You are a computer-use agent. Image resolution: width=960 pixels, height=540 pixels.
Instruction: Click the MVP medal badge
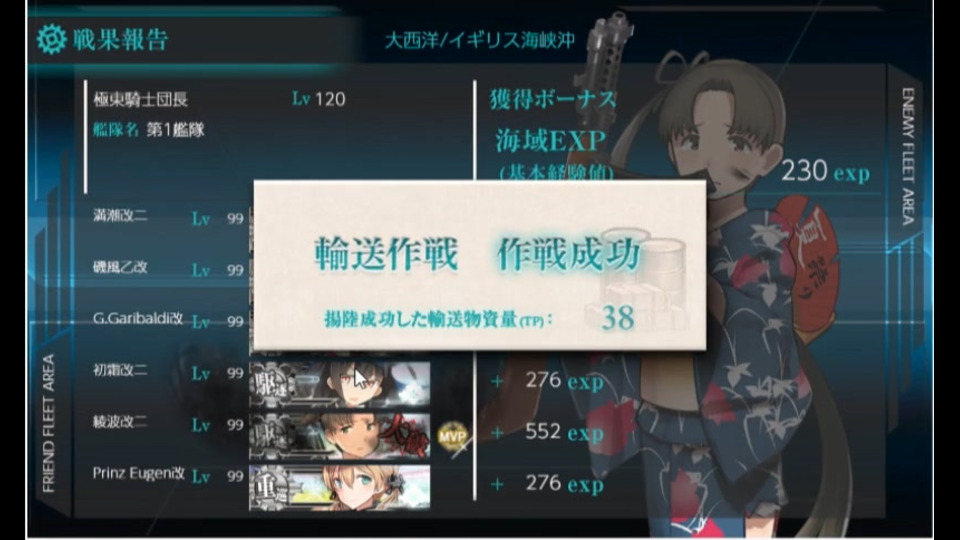pos(453,437)
